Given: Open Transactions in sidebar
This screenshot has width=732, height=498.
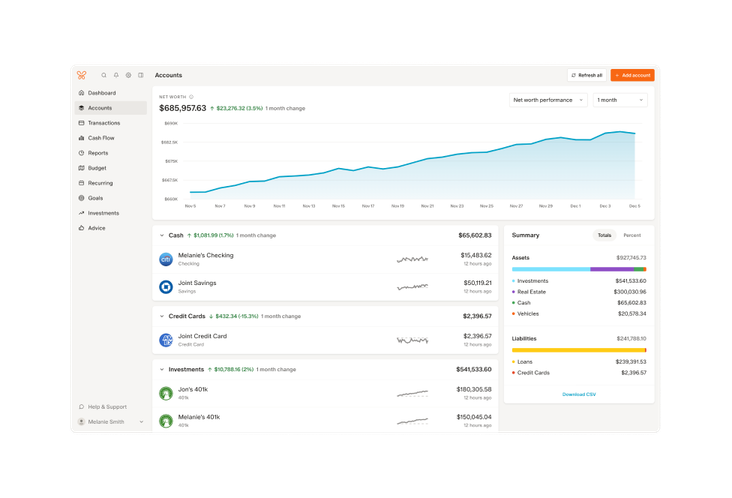Looking at the screenshot, I should click(111, 123).
